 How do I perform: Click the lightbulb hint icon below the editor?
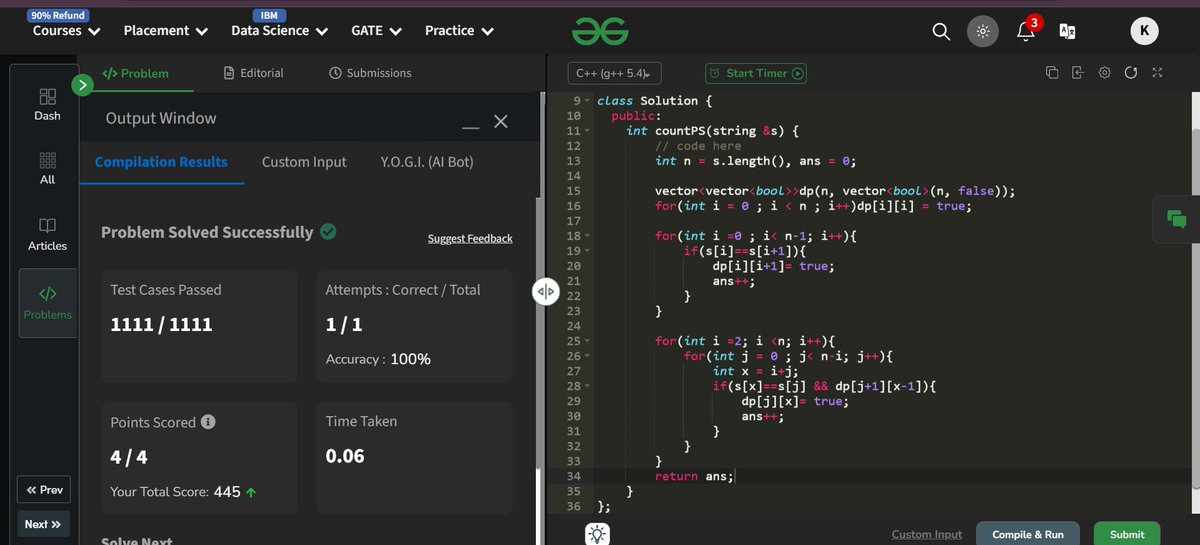pos(598,534)
